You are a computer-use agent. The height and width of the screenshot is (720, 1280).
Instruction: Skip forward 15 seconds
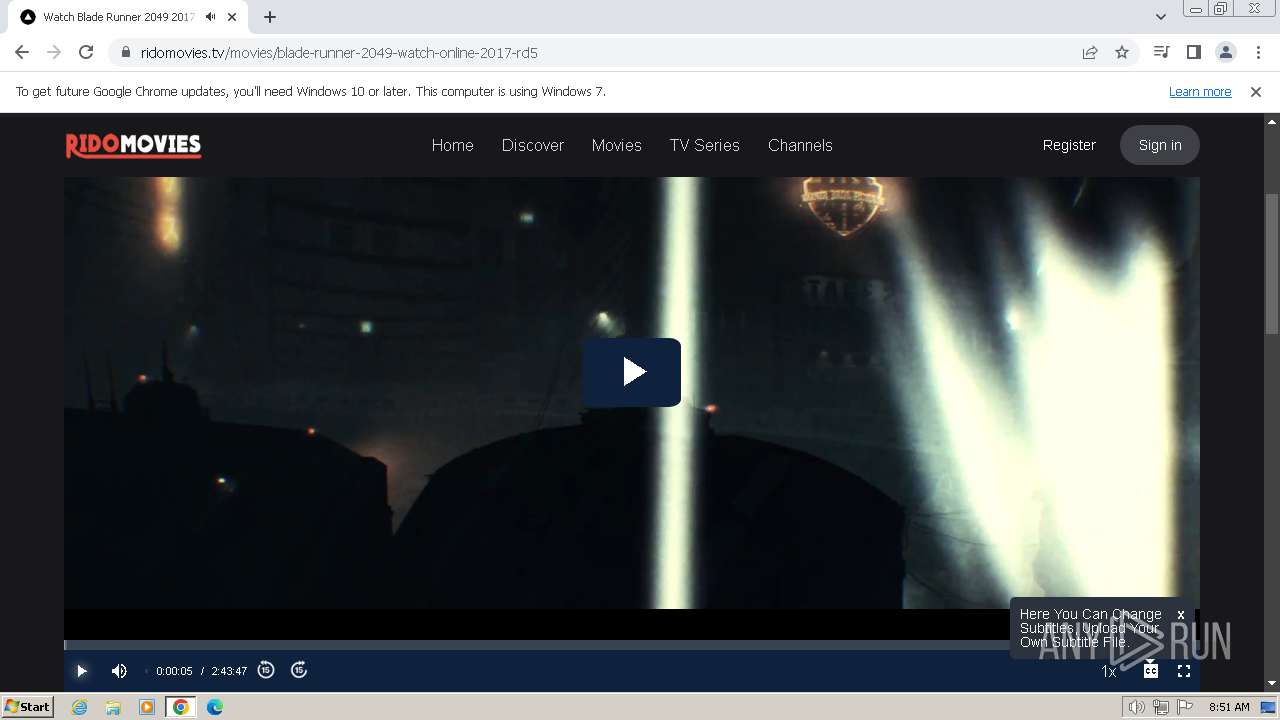click(x=299, y=670)
